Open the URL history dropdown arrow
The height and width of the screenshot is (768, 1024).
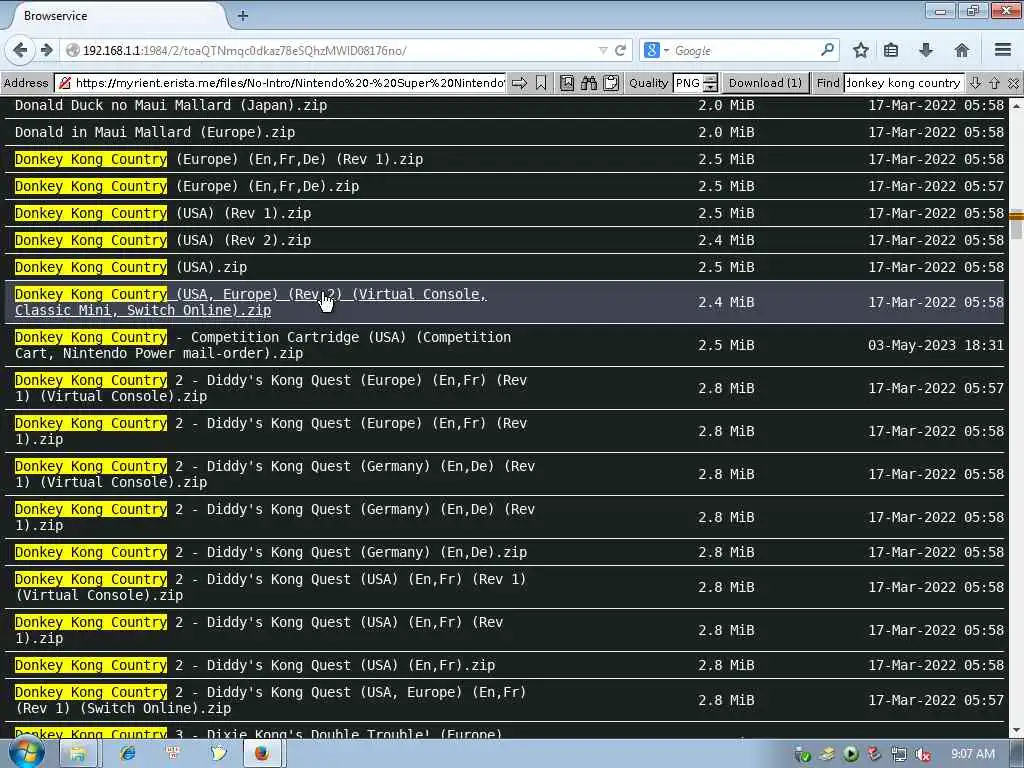tap(603, 50)
